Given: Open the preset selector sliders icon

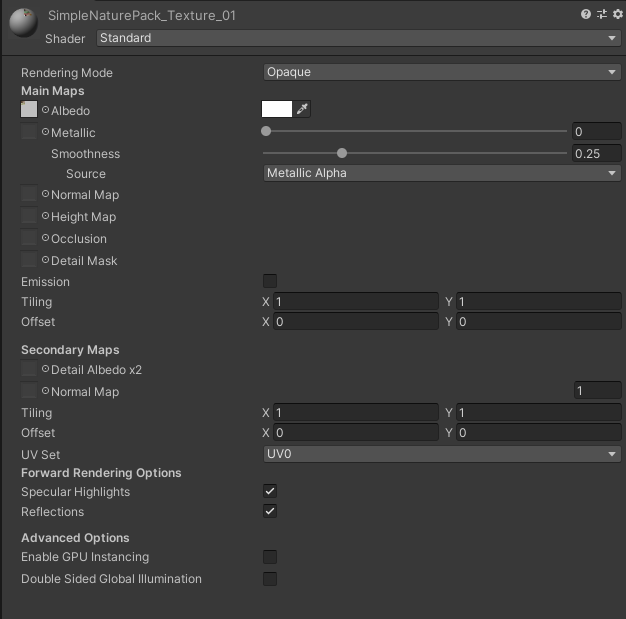Looking at the screenshot, I should tap(602, 14).
